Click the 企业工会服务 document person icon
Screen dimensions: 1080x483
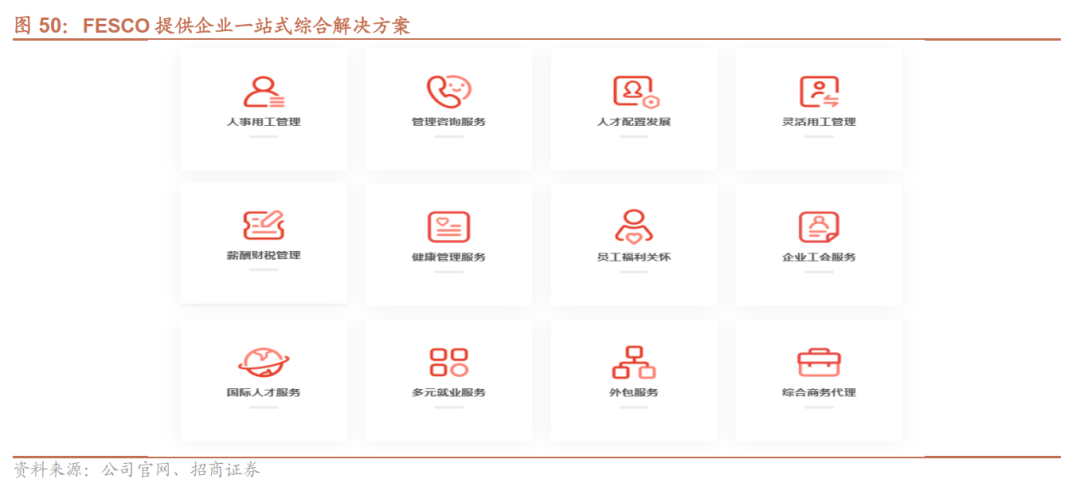819,227
